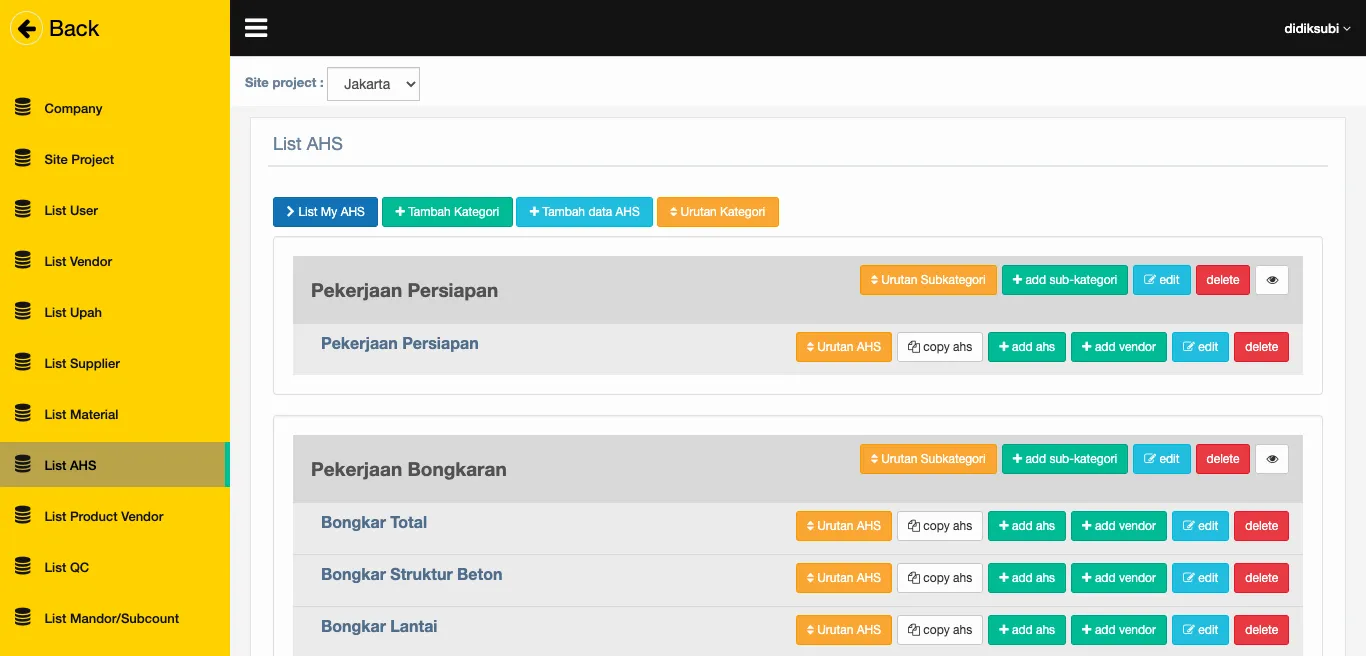Delete the Bongkar Lantai row

coord(1261,630)
